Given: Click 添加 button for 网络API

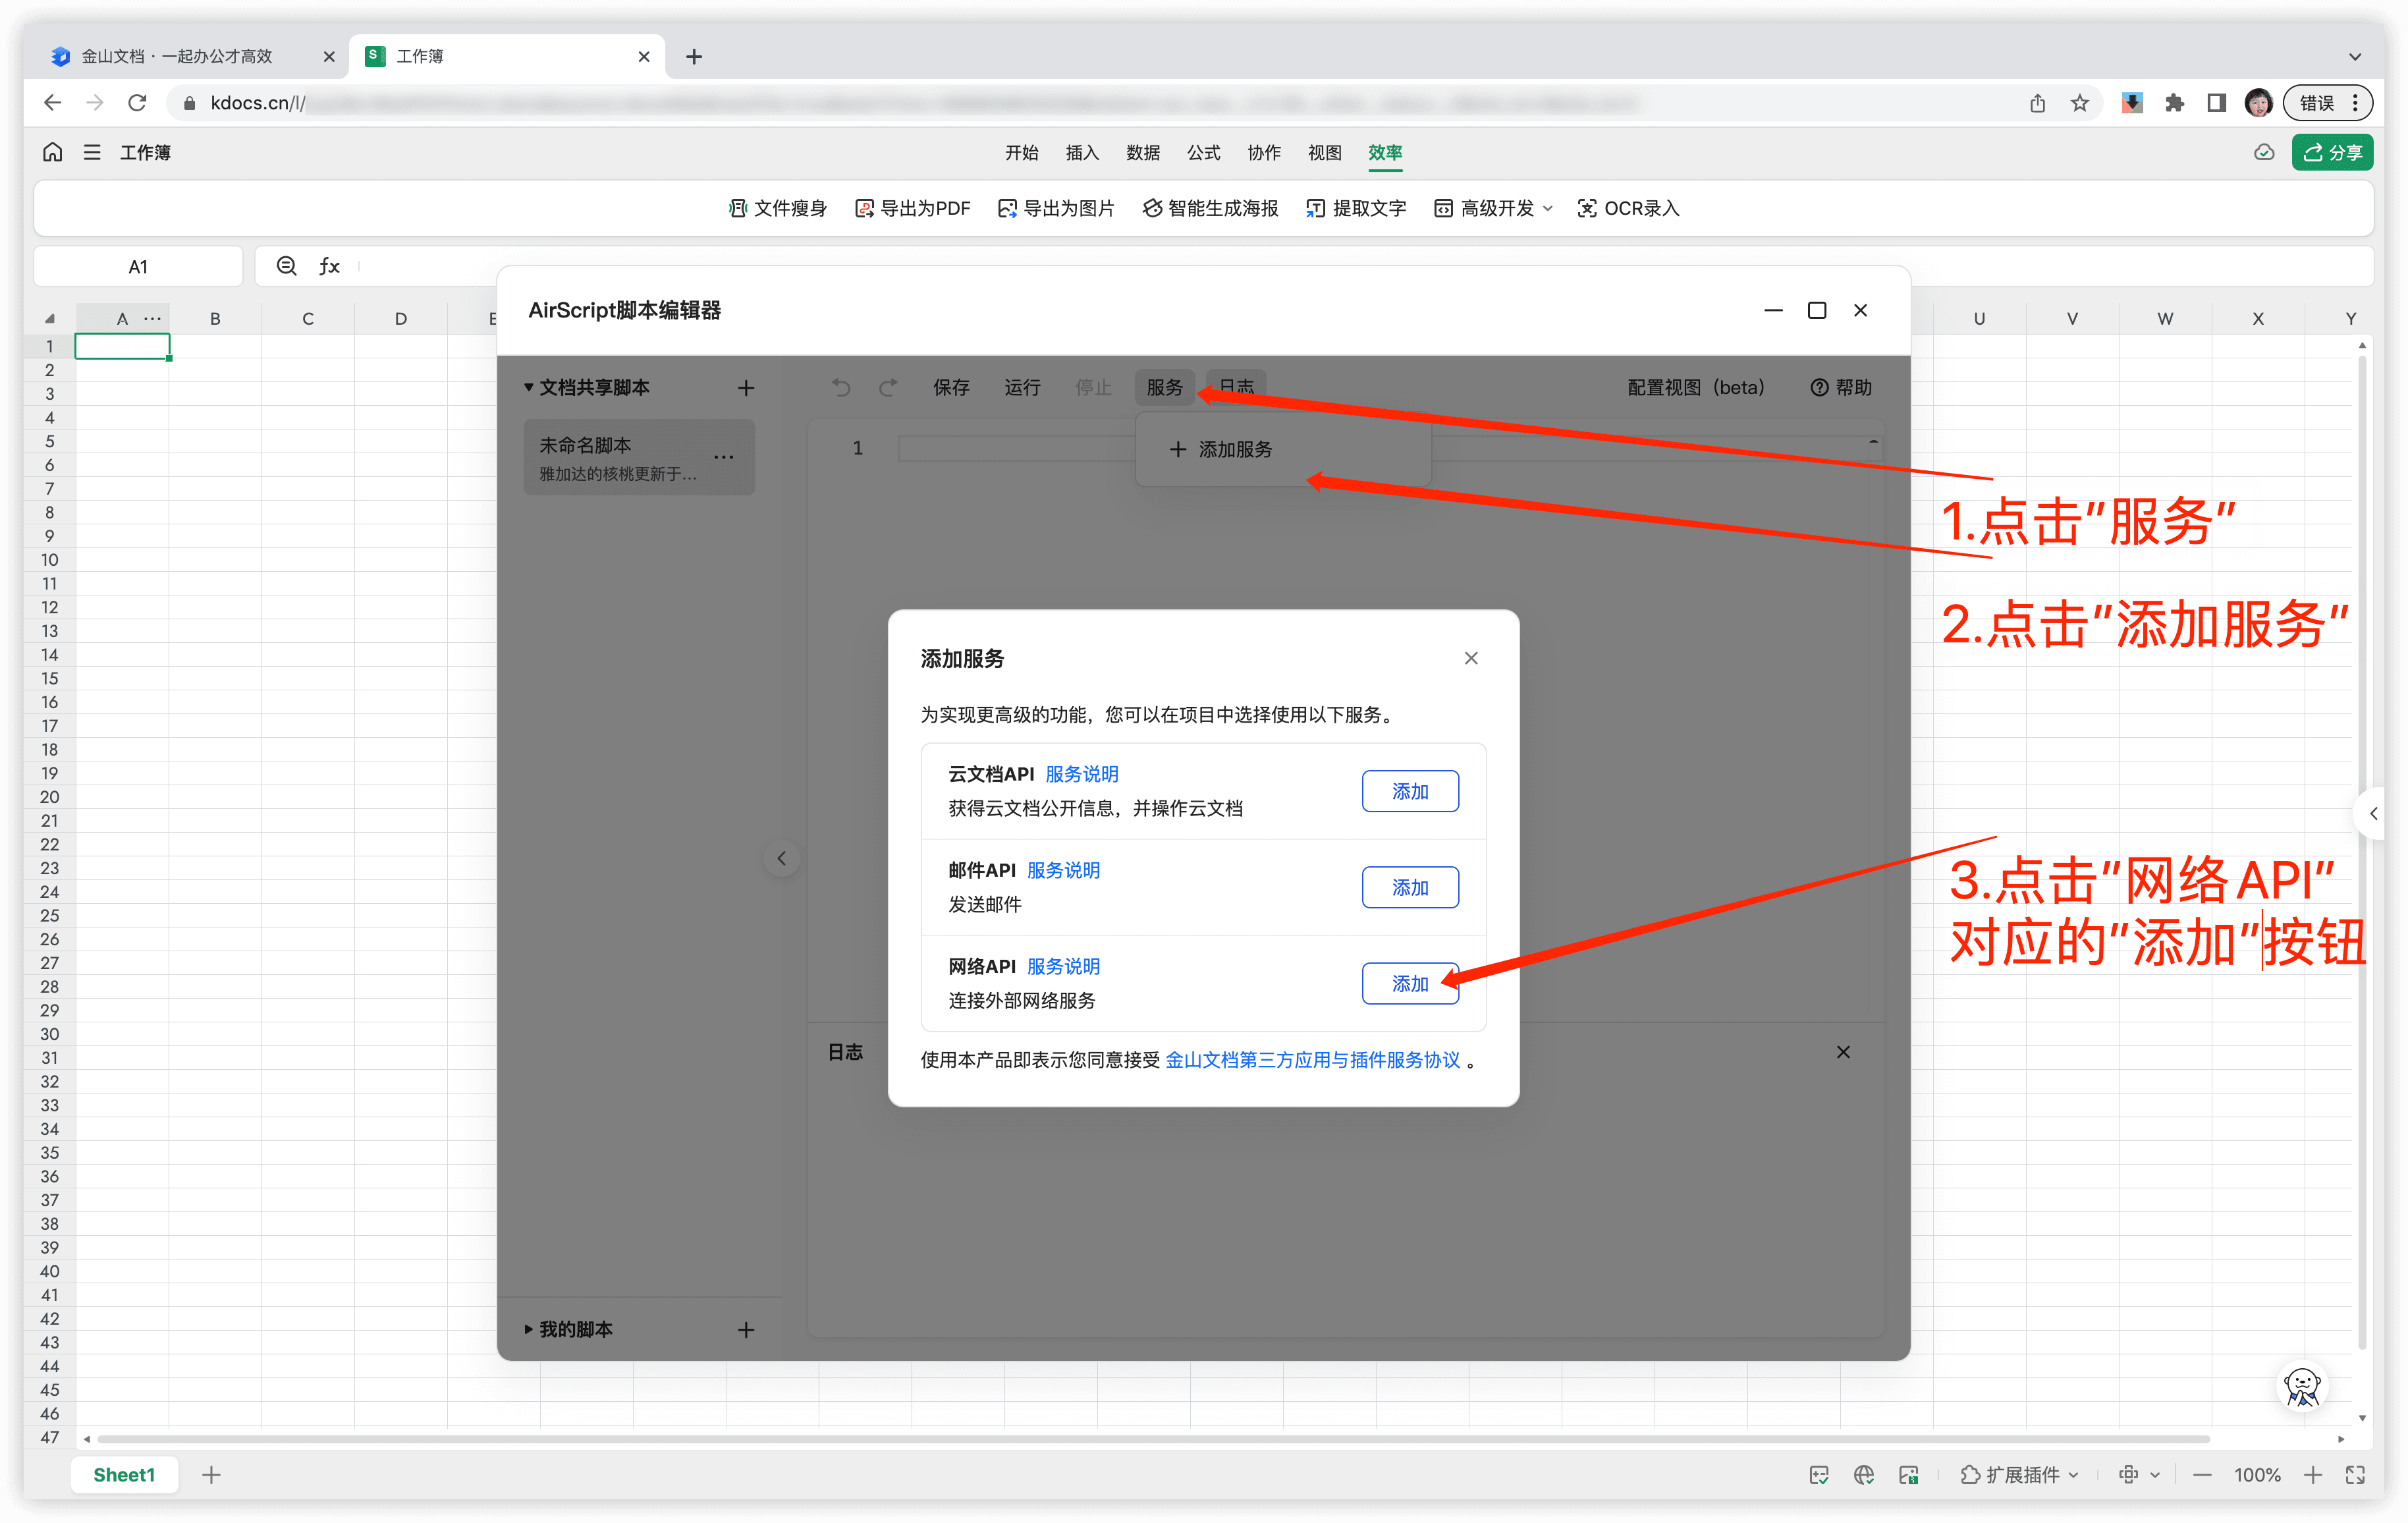Looking at the screenshot, I should (1409, 983).
